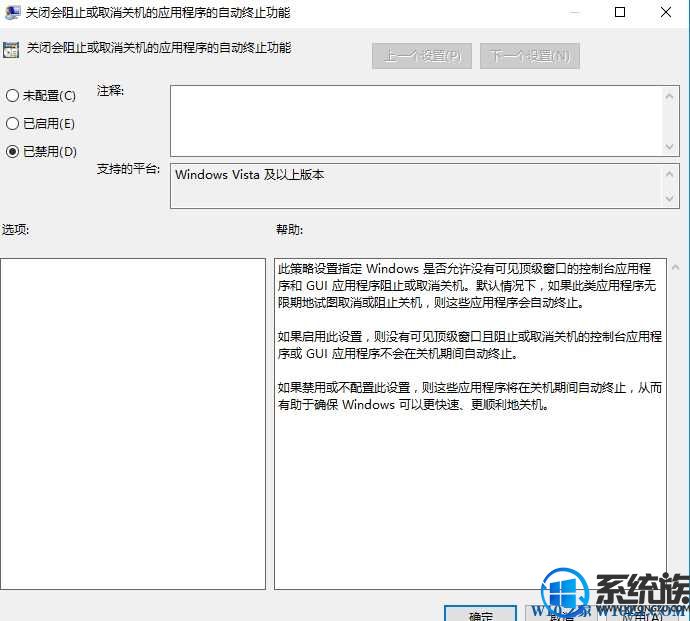The height and width of the screenshot is (621, 690).
Task: Click help paragraph starting '此策略设置指定 Windows'
Action: coord(466,285)
